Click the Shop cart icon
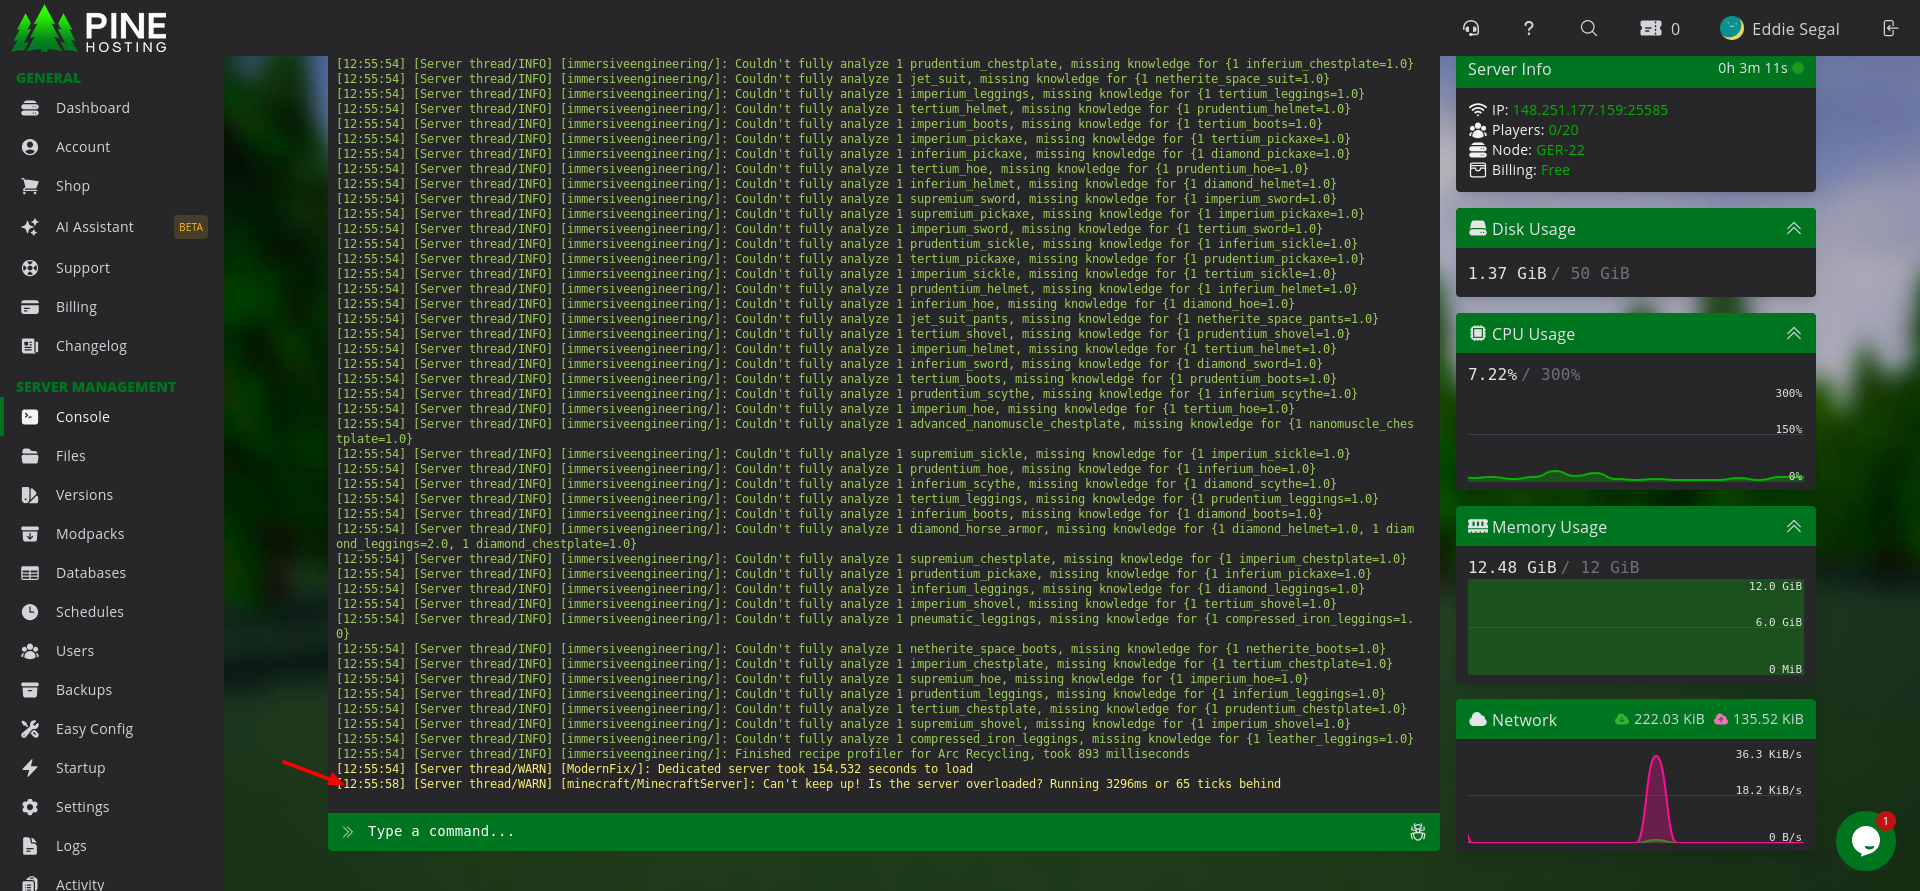This screenshot has width=1920, height=891. click(x=30, y=186)
